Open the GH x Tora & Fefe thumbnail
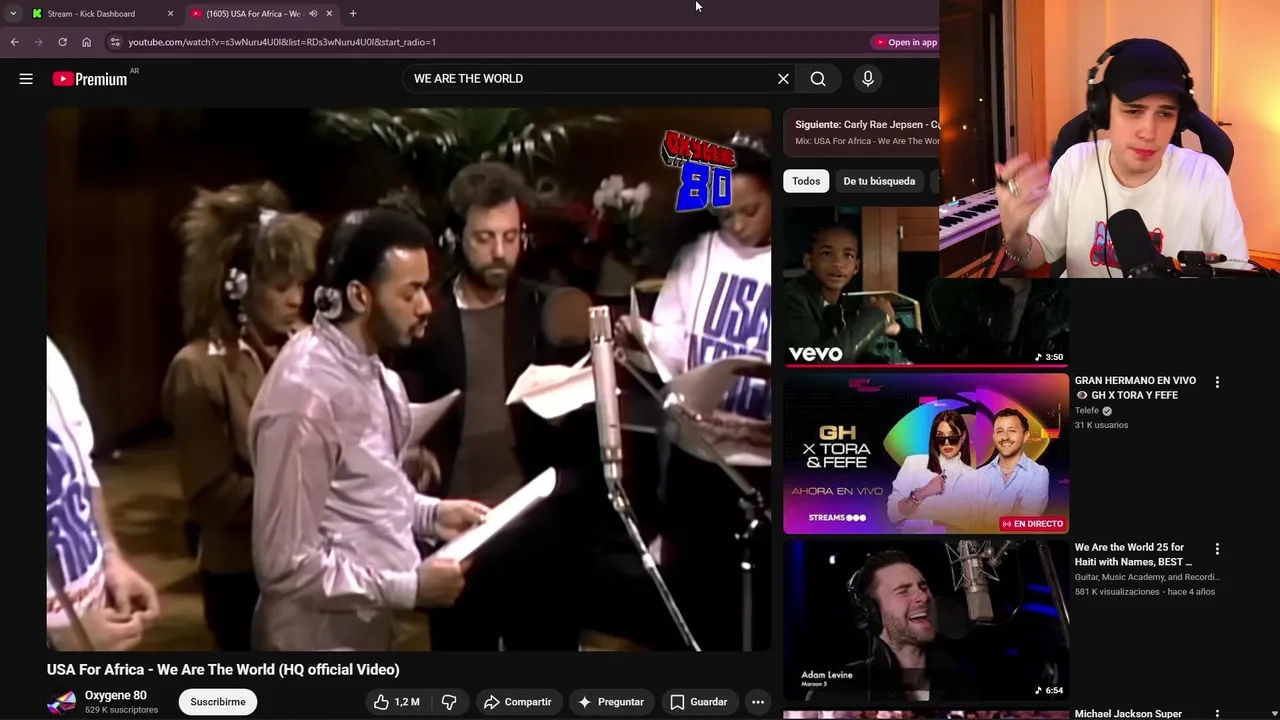The height and width of the screenshot is (720, 1280). (x=926, y=454)
